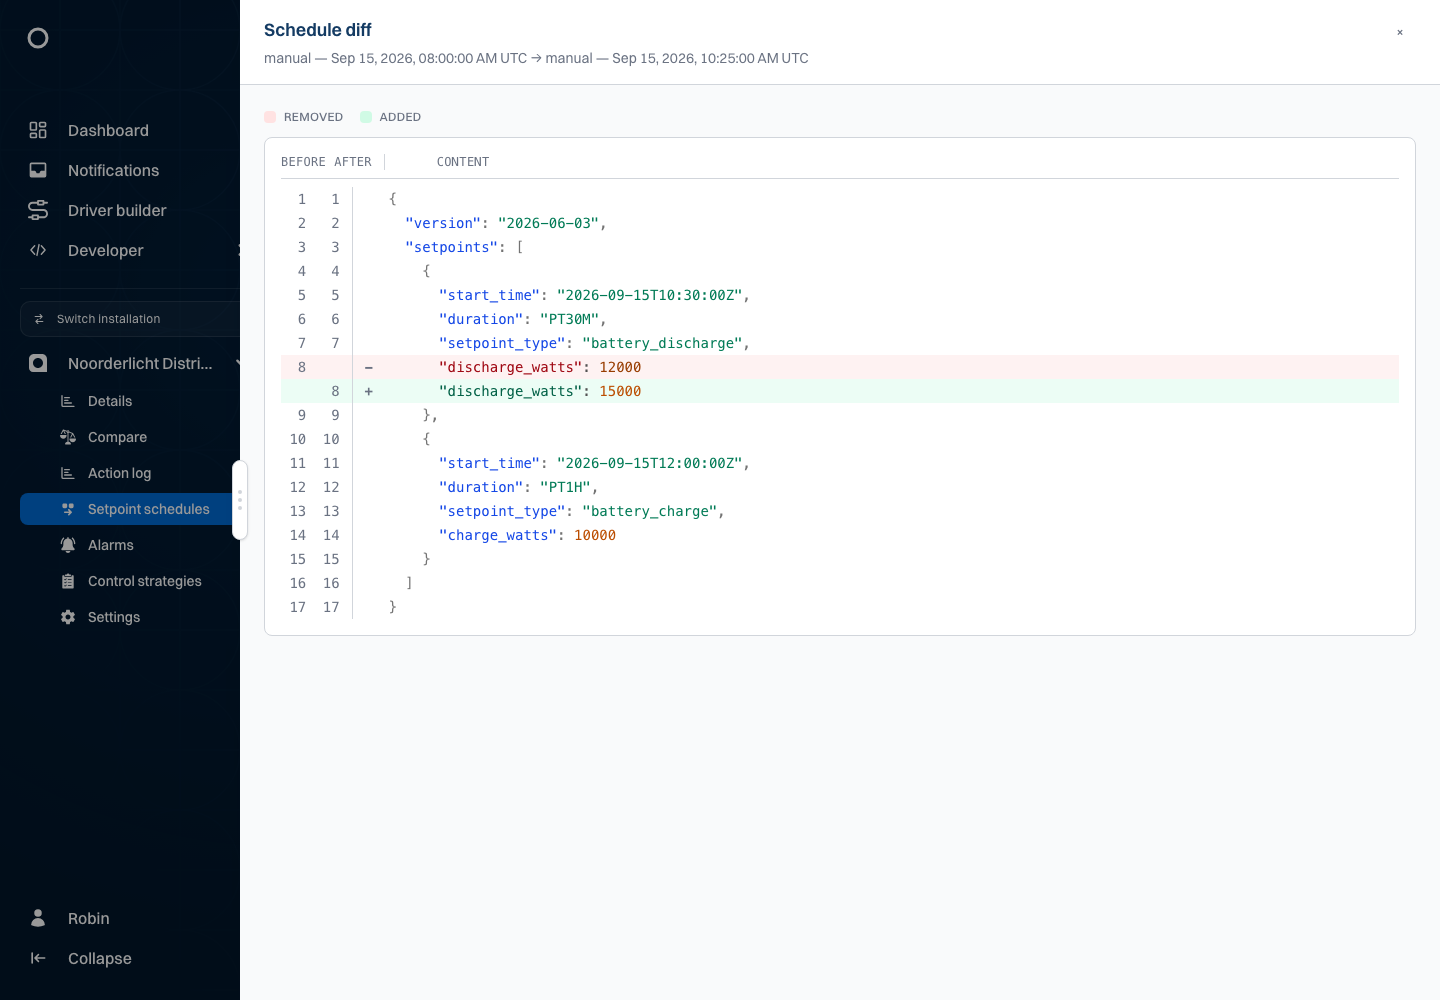
Task: Click the "duration": "PT30M" line
Action: [840, 319]
